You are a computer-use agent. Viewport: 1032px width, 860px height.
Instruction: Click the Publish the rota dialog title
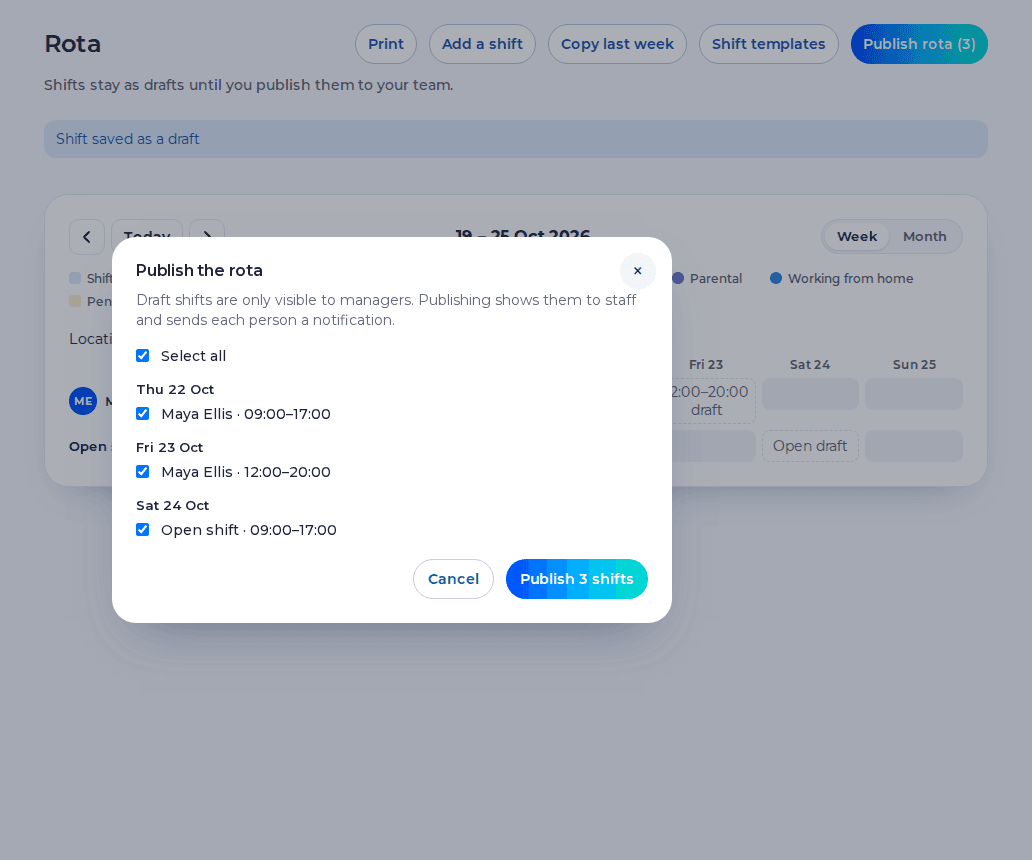199,270
